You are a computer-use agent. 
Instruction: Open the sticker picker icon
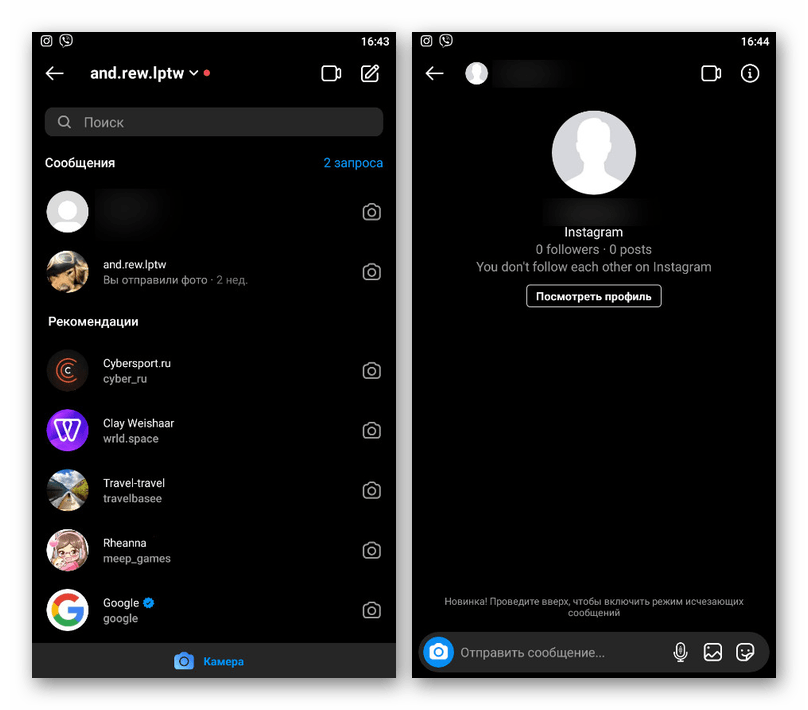click(745, 652)
